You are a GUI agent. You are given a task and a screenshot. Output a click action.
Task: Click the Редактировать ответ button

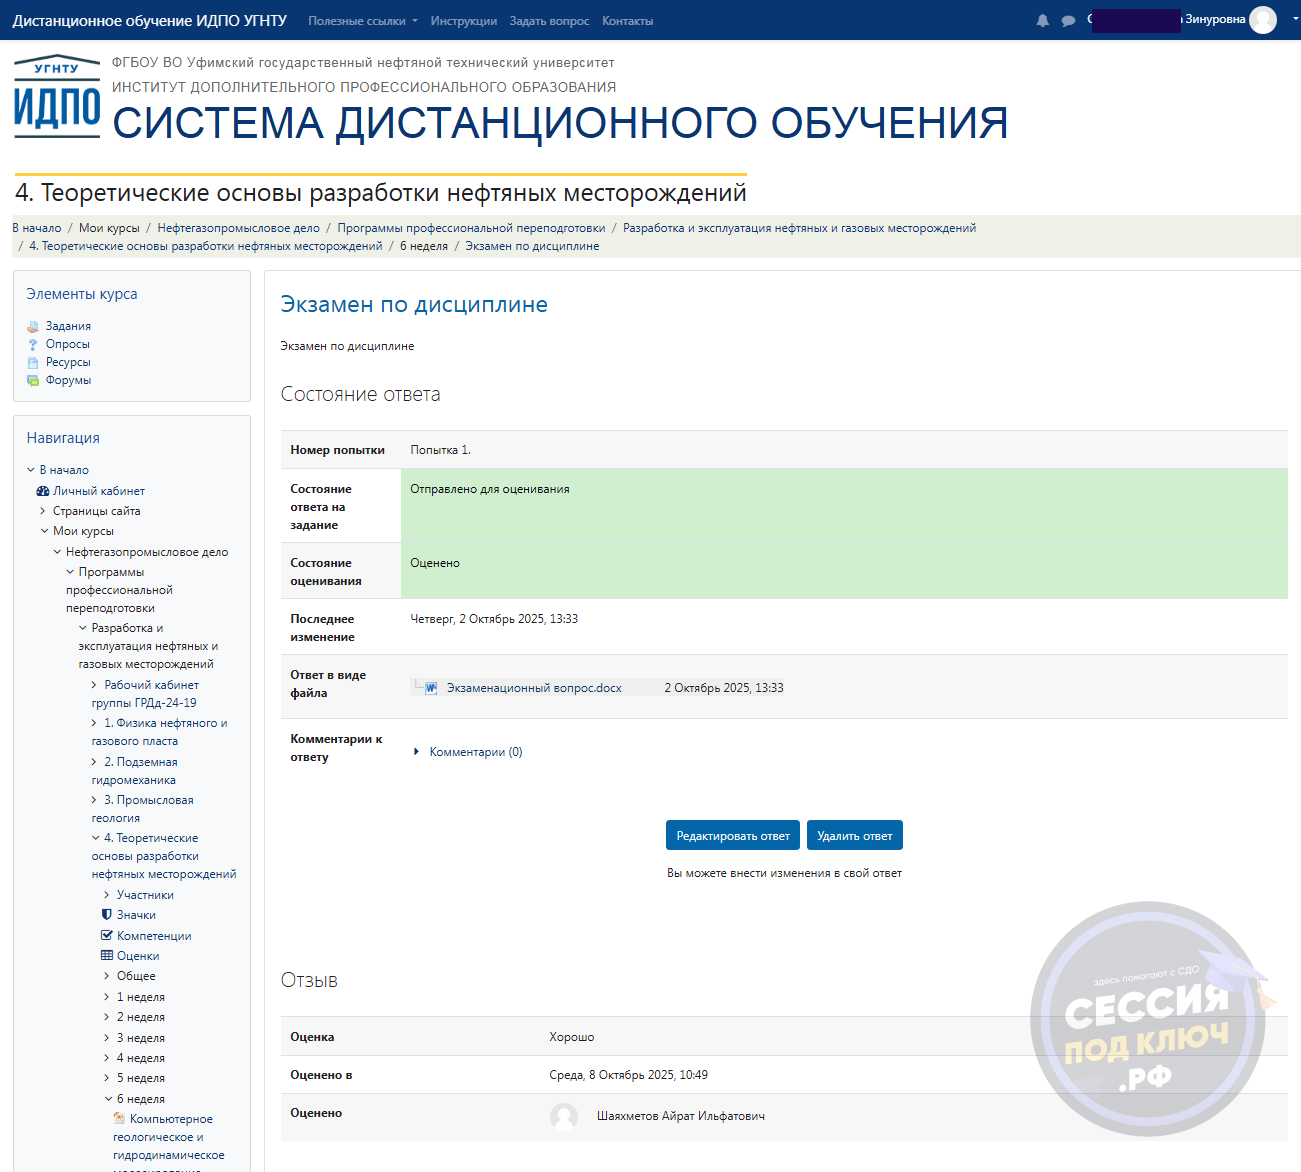click(x=732, y=836)
